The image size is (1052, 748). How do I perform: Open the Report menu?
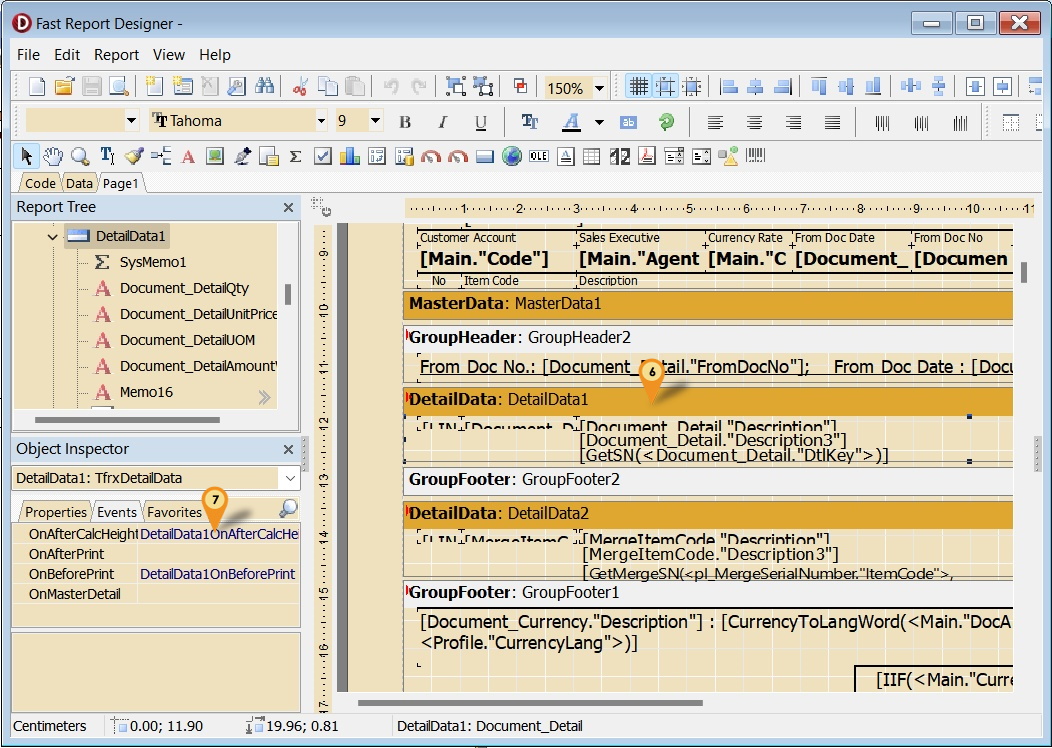pos(116,55)
